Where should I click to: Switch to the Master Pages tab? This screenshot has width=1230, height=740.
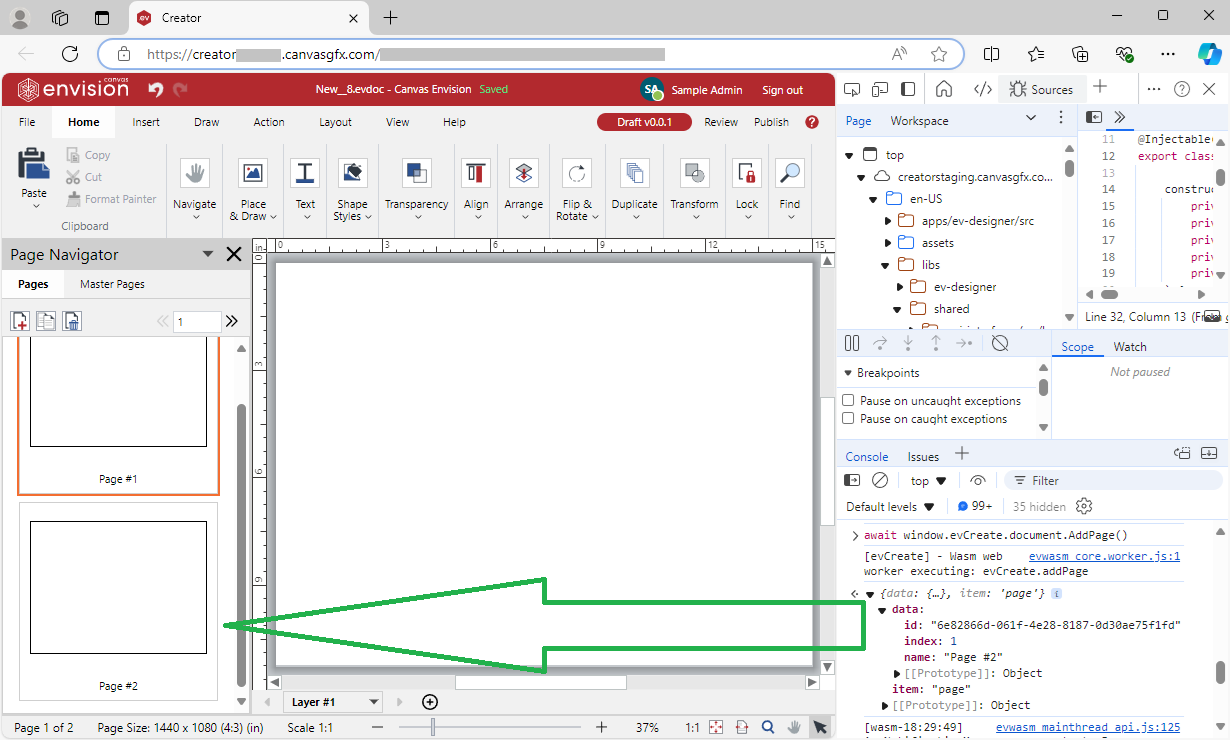tap(112, 284)
